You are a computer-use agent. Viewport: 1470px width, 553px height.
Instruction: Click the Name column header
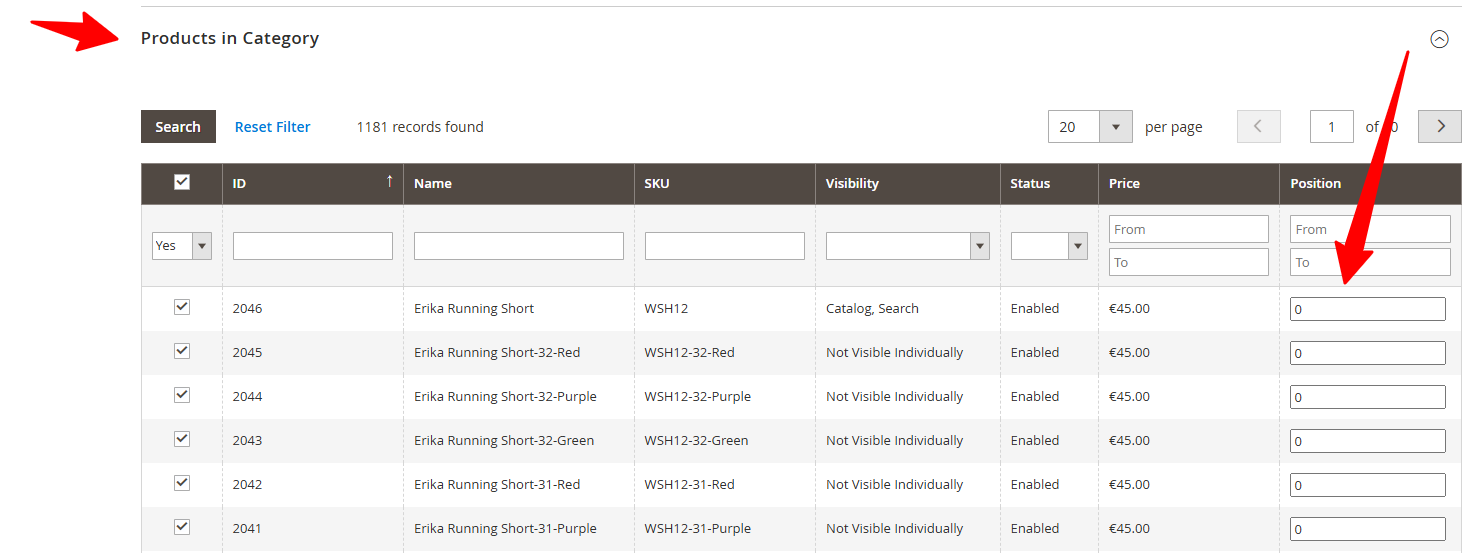point(433,184)
